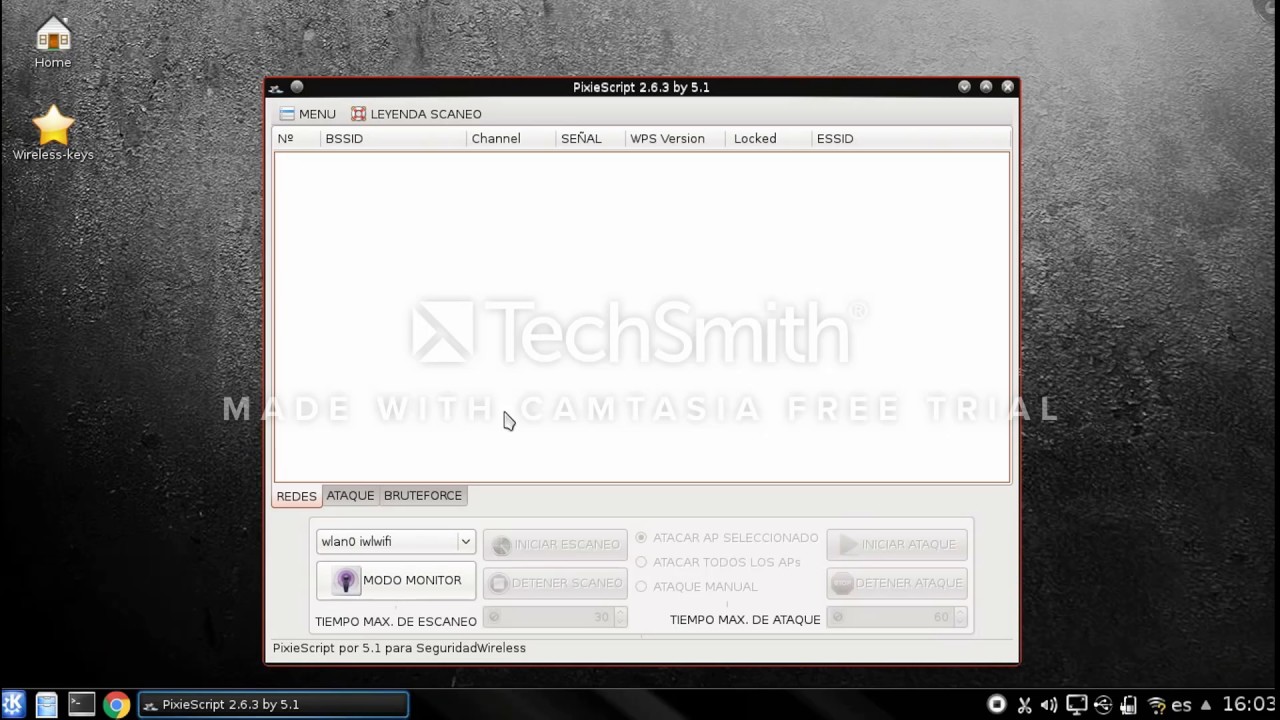1280x720 pixels.
Task: Click the recording stop icon in the tray
Action: coord(997,705)
